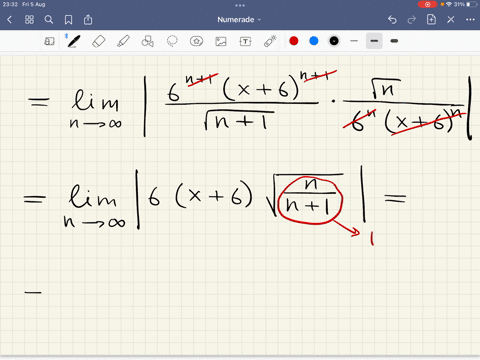Close the editing toolbar with X
The width and height of the screenshot is (480, 360).
pos(451,20)
